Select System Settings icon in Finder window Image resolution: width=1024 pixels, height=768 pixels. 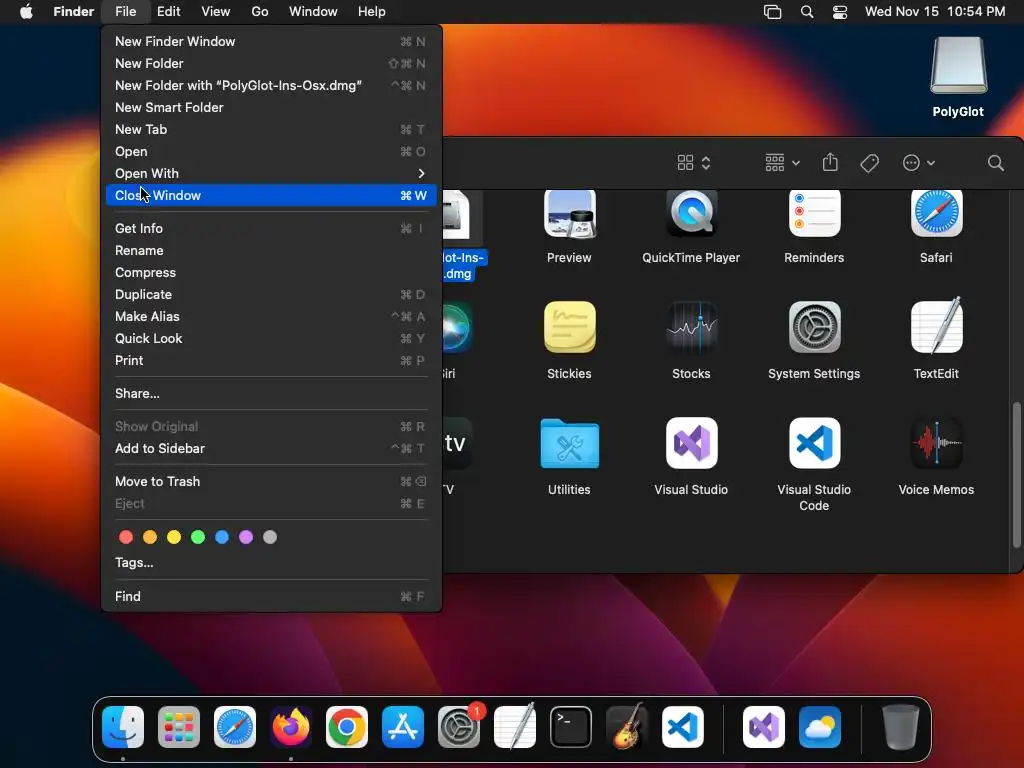(x=814, y=327)
